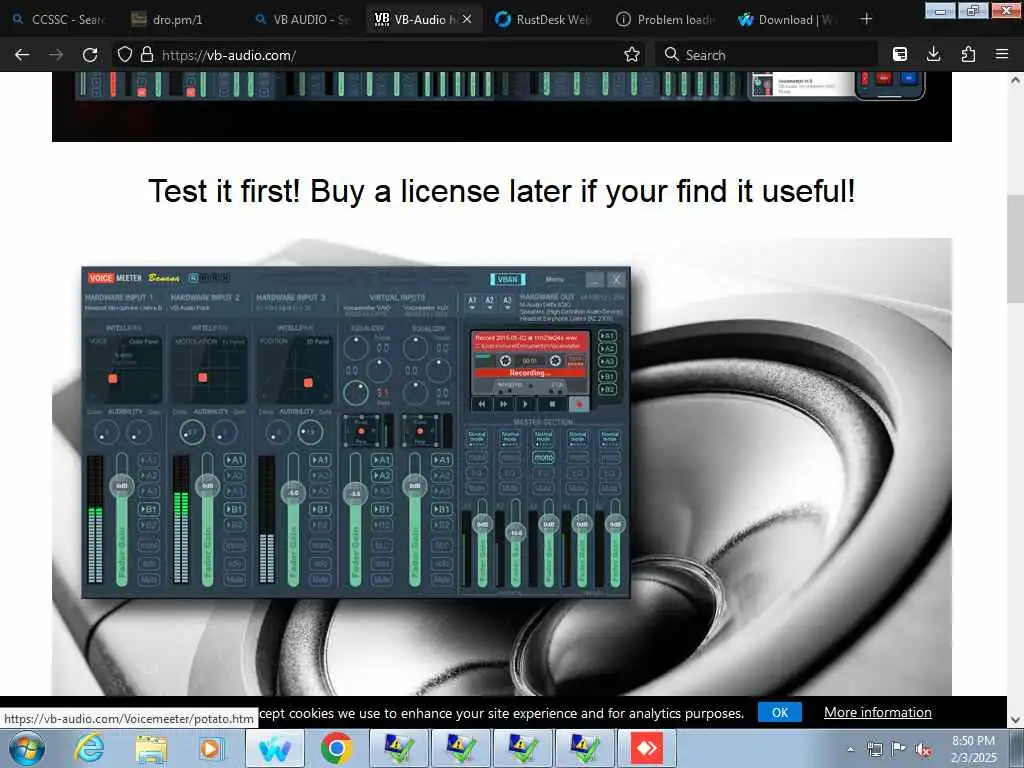The image size is (1024, 768).
Task: Open the tracking protection shield icon
Action: coord(125,55)
